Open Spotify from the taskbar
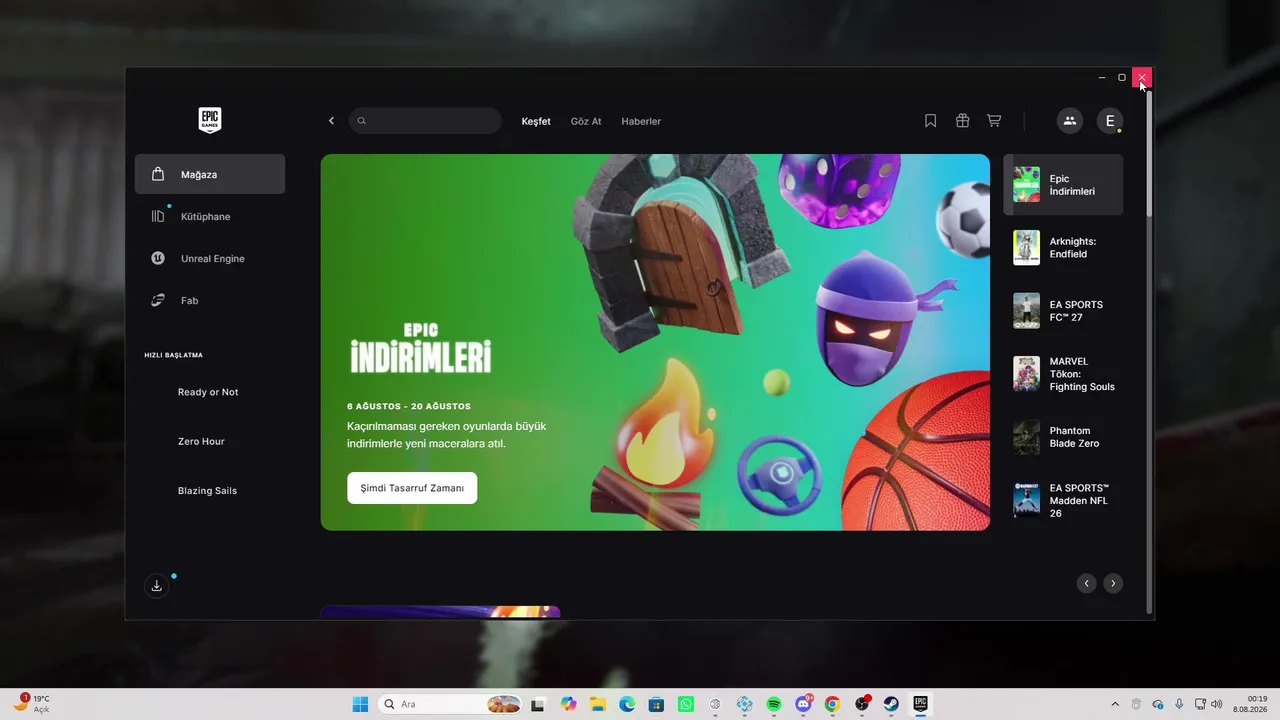 click(x=774, y=704)
